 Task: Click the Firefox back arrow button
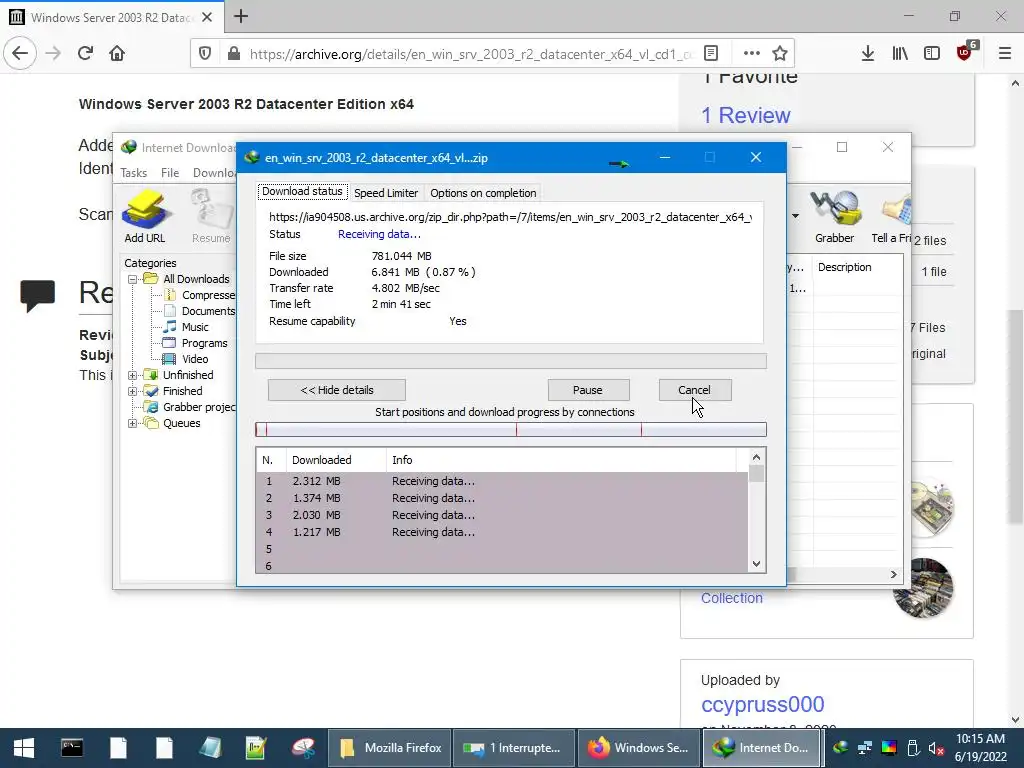(20, 54)
